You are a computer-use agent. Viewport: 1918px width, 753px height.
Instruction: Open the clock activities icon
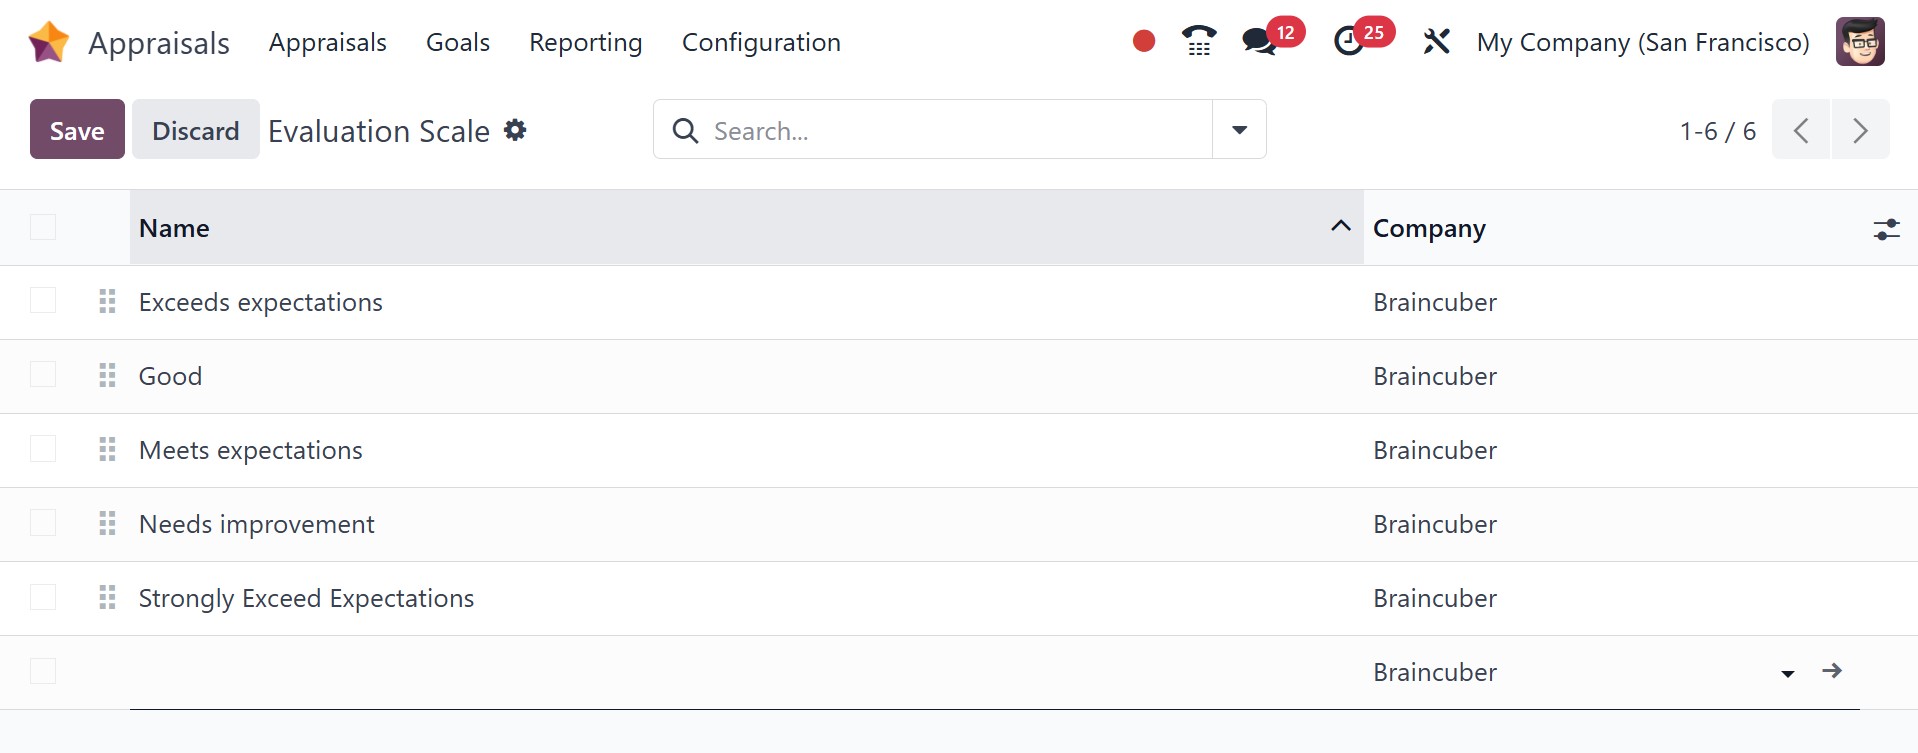point(1349,42)
